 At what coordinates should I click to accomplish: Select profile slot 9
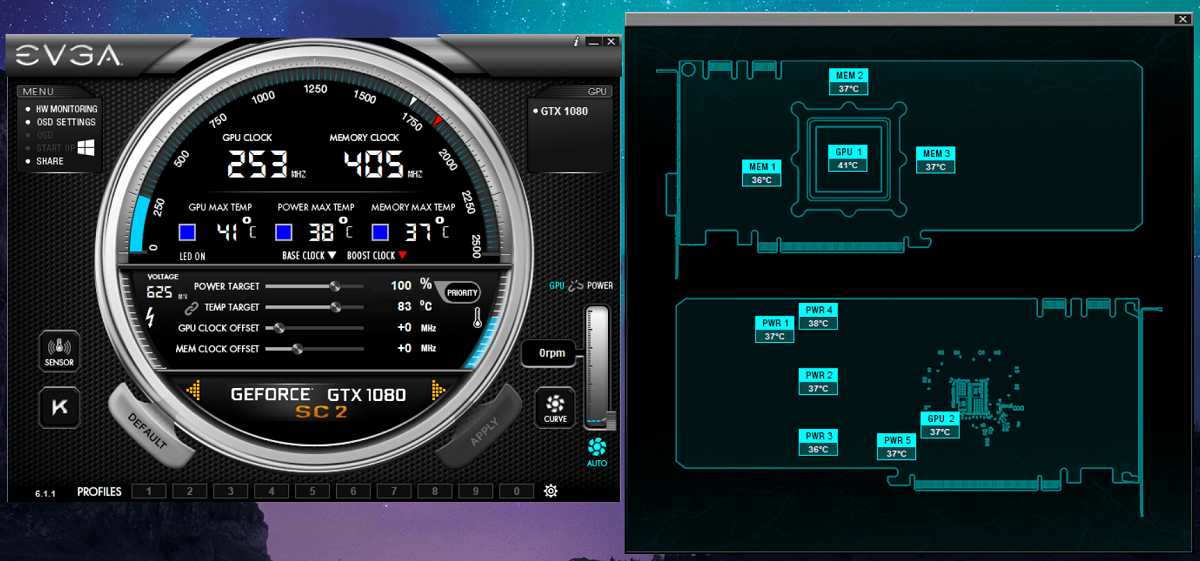pos(476,491)
